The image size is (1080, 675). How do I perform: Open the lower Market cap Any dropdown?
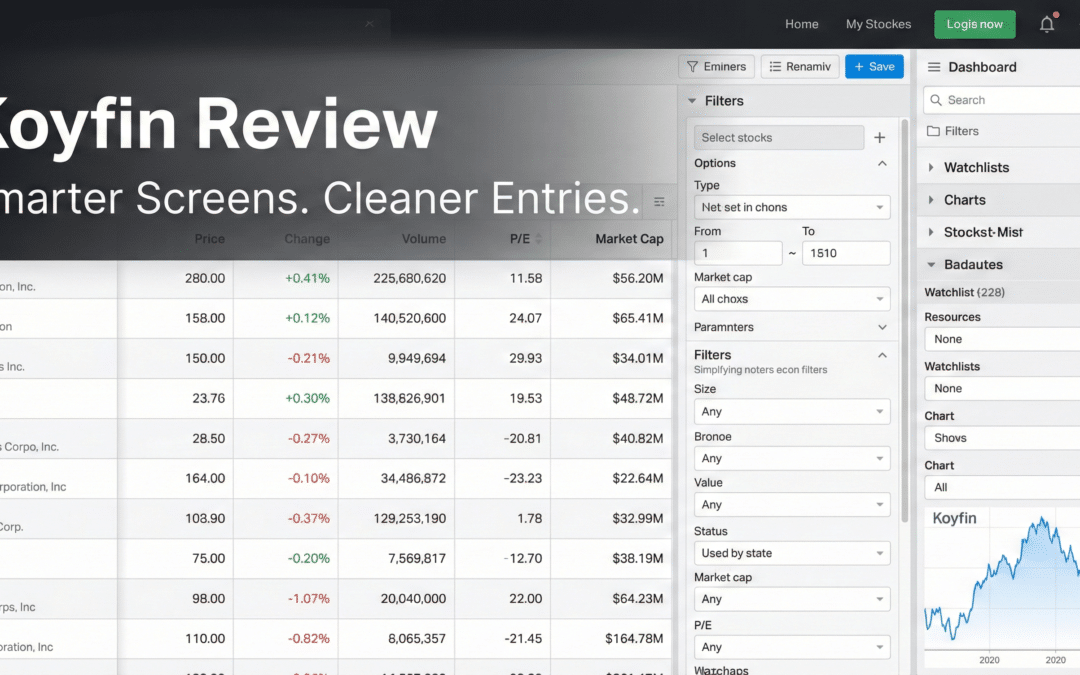pyautogui.click(x=792, y=599)
